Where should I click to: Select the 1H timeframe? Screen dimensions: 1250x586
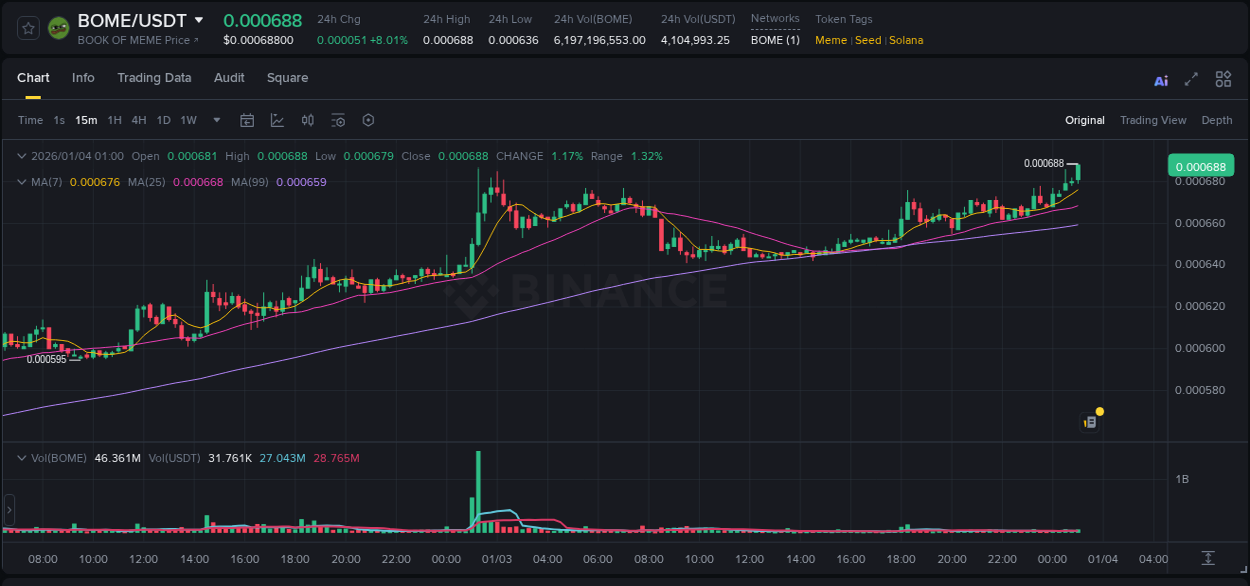coord(114,120)
